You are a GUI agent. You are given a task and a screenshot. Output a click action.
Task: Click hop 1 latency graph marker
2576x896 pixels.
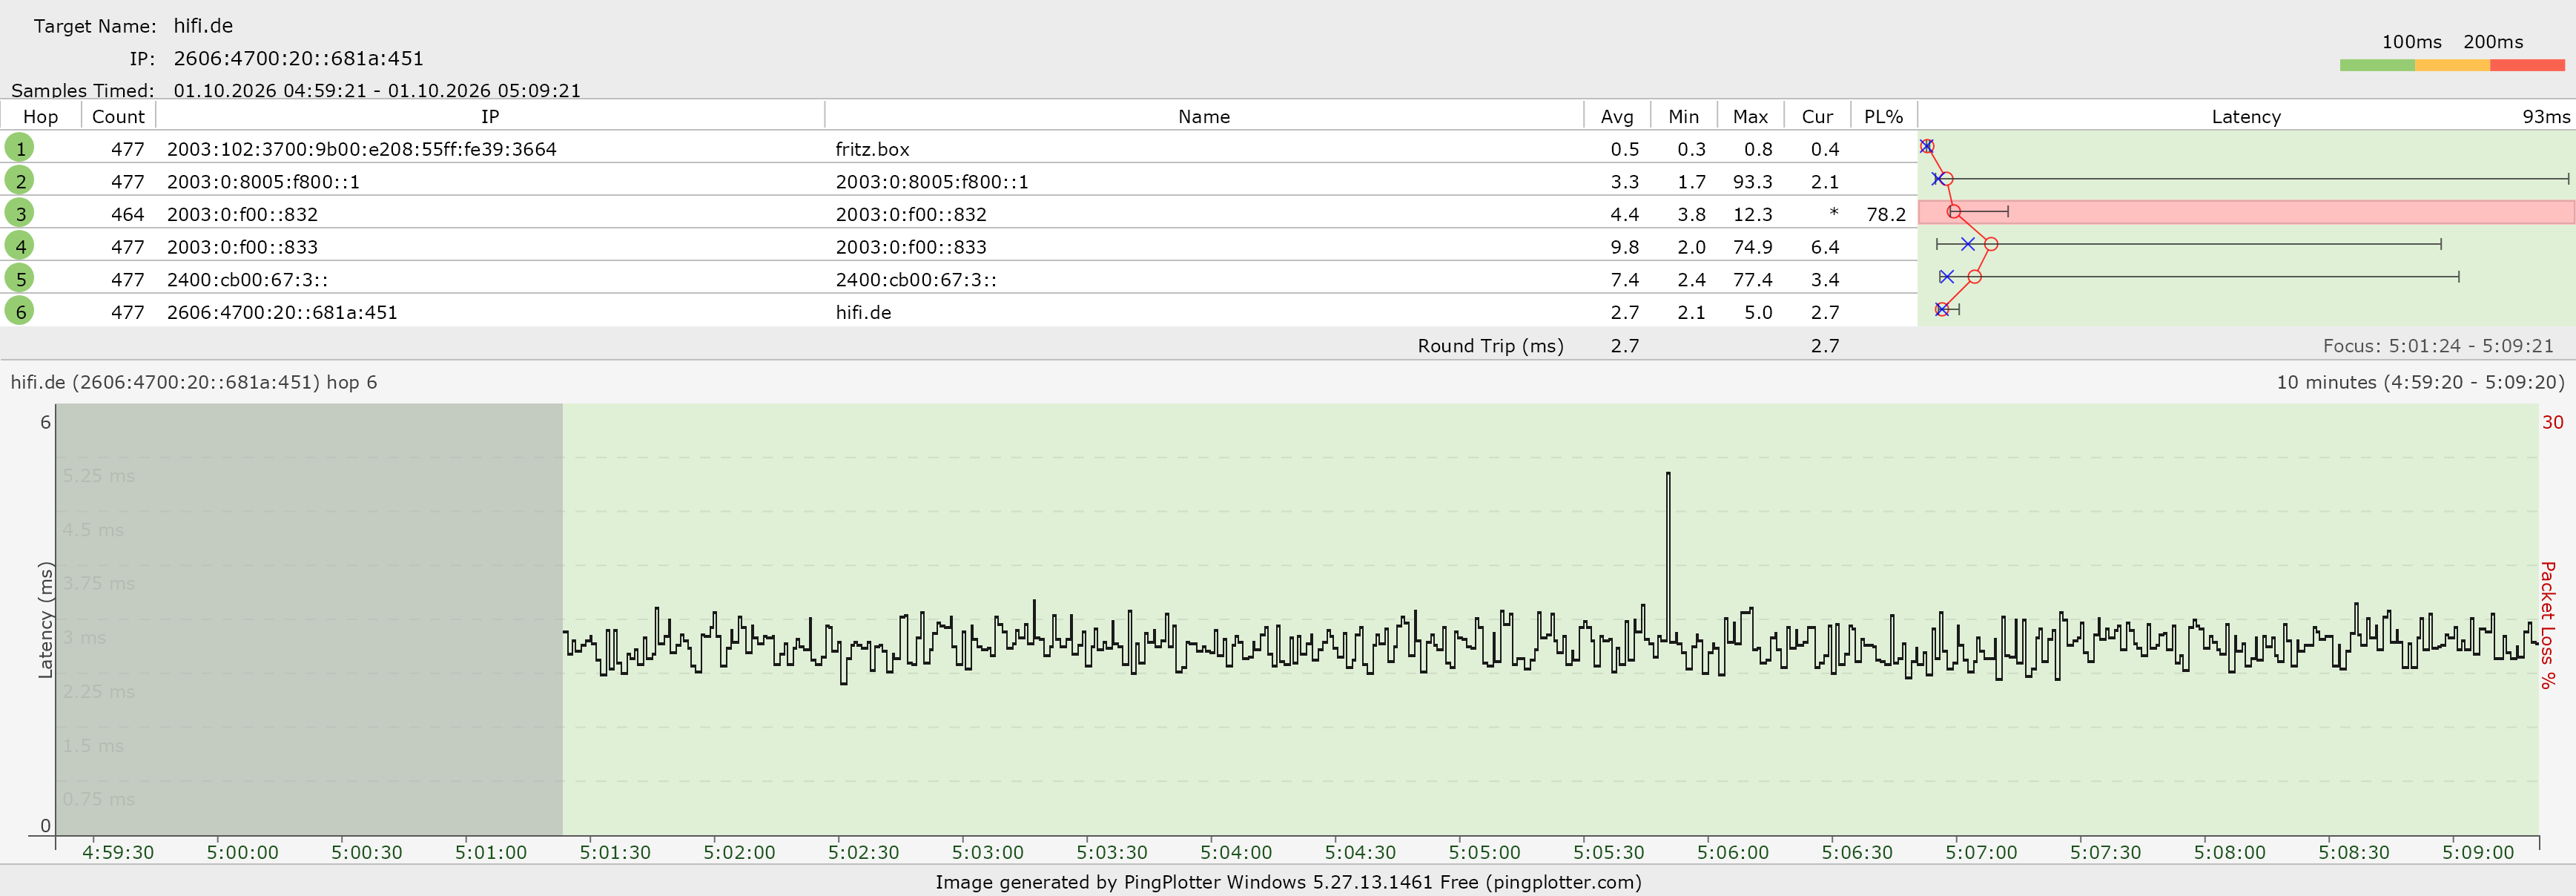tap(1926, 146)
